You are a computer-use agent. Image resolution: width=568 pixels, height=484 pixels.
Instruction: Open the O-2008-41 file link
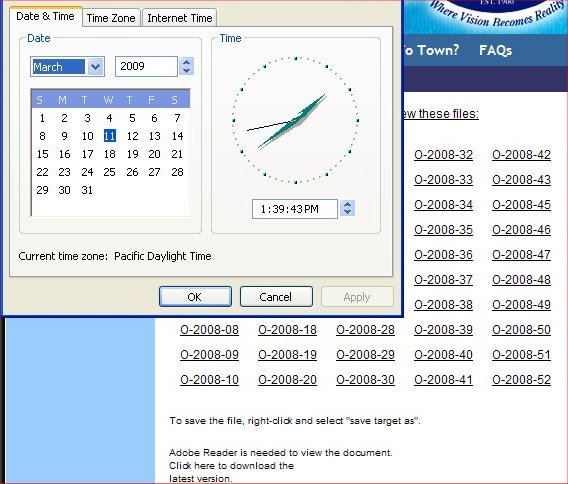(443, 380)
